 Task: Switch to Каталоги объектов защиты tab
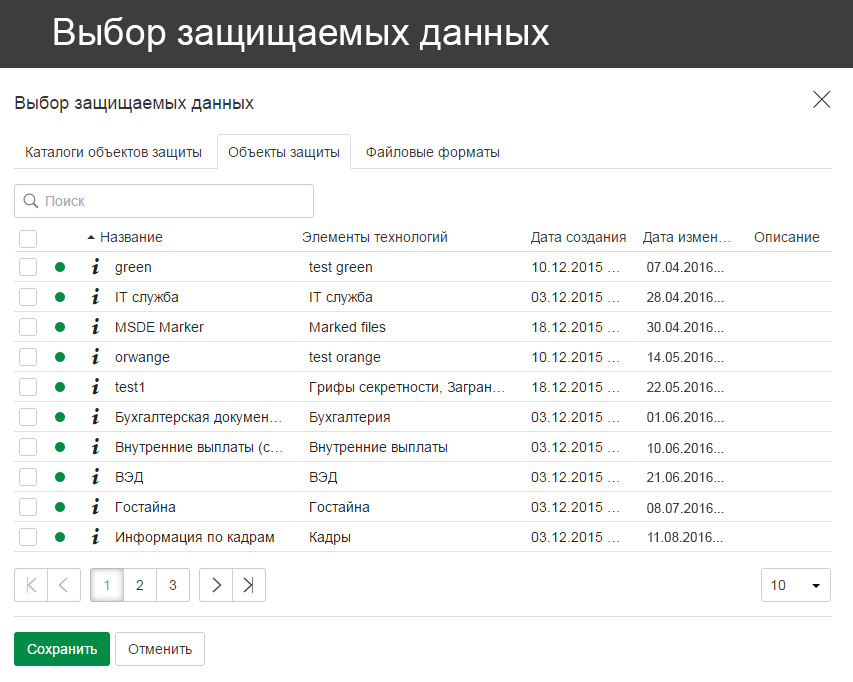pyautogui.click(x=113, y=152)
